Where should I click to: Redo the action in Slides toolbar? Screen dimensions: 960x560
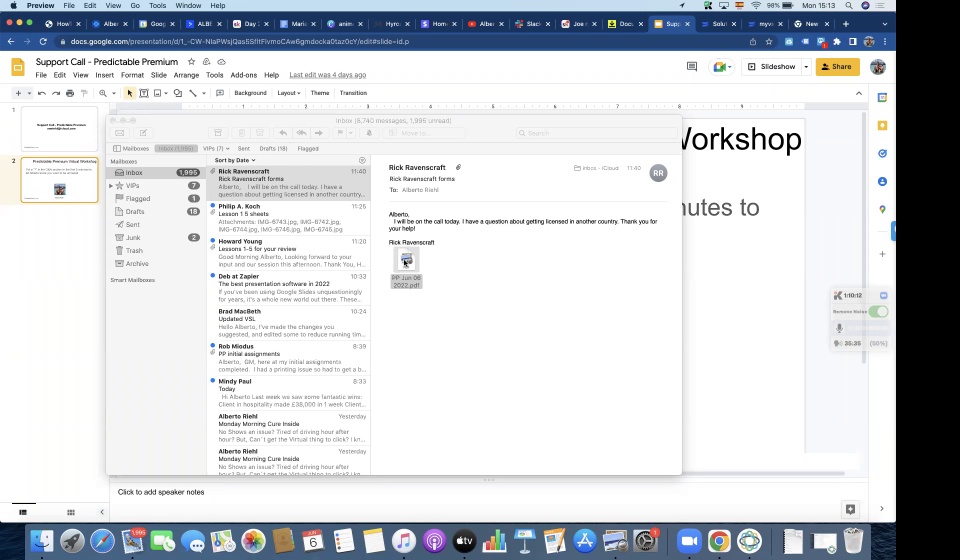click(x=56, y=93)
